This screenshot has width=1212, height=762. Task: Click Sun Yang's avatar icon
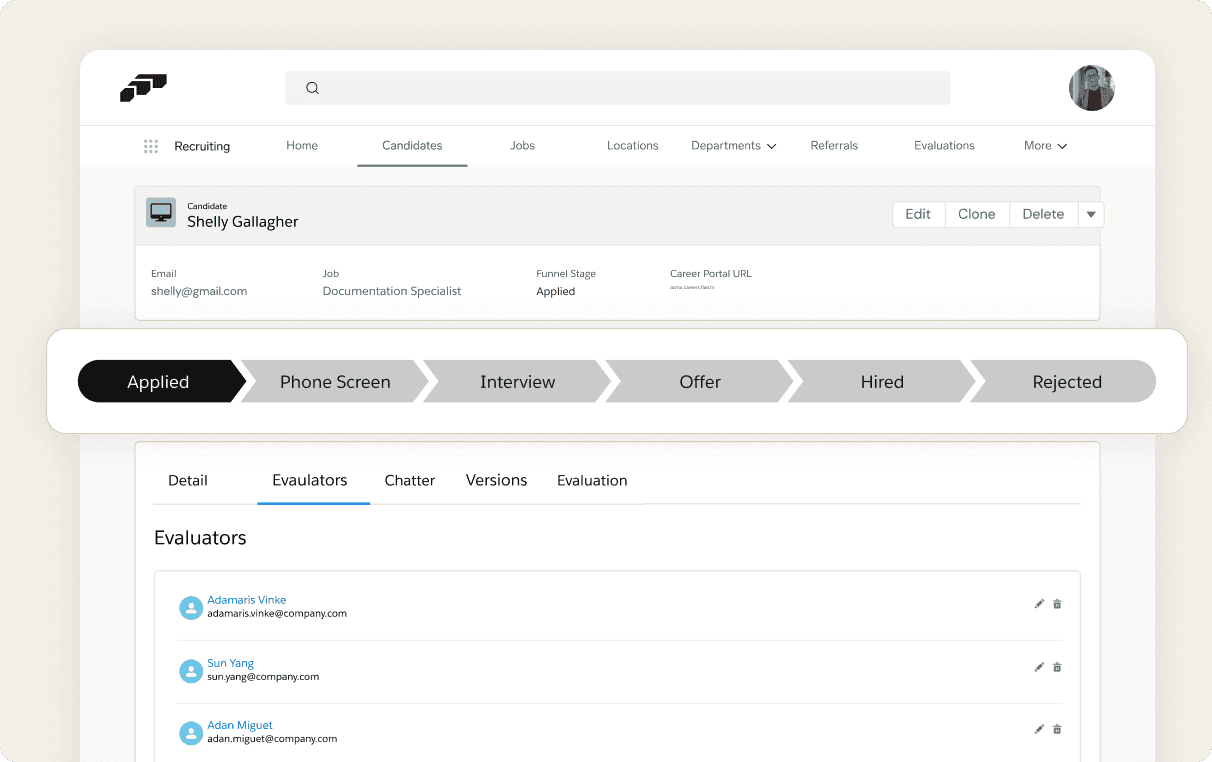(191, 671)
